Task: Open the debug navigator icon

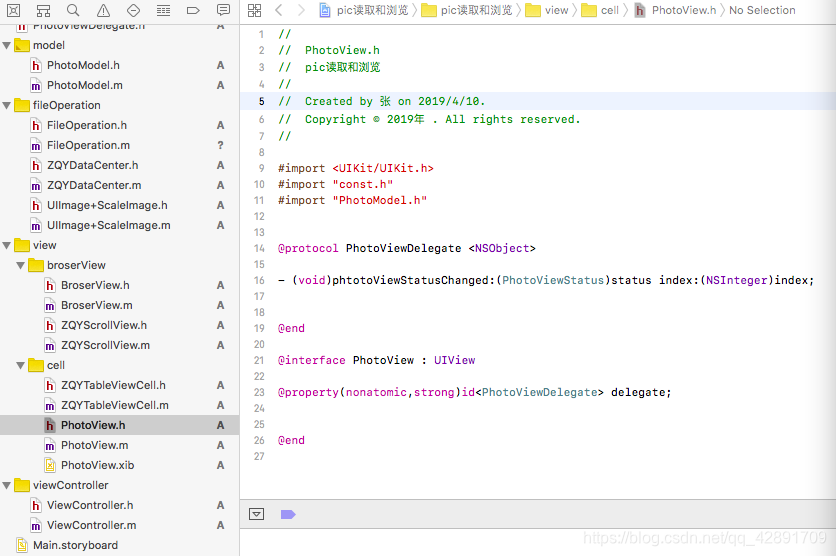Action: [163, 10]
